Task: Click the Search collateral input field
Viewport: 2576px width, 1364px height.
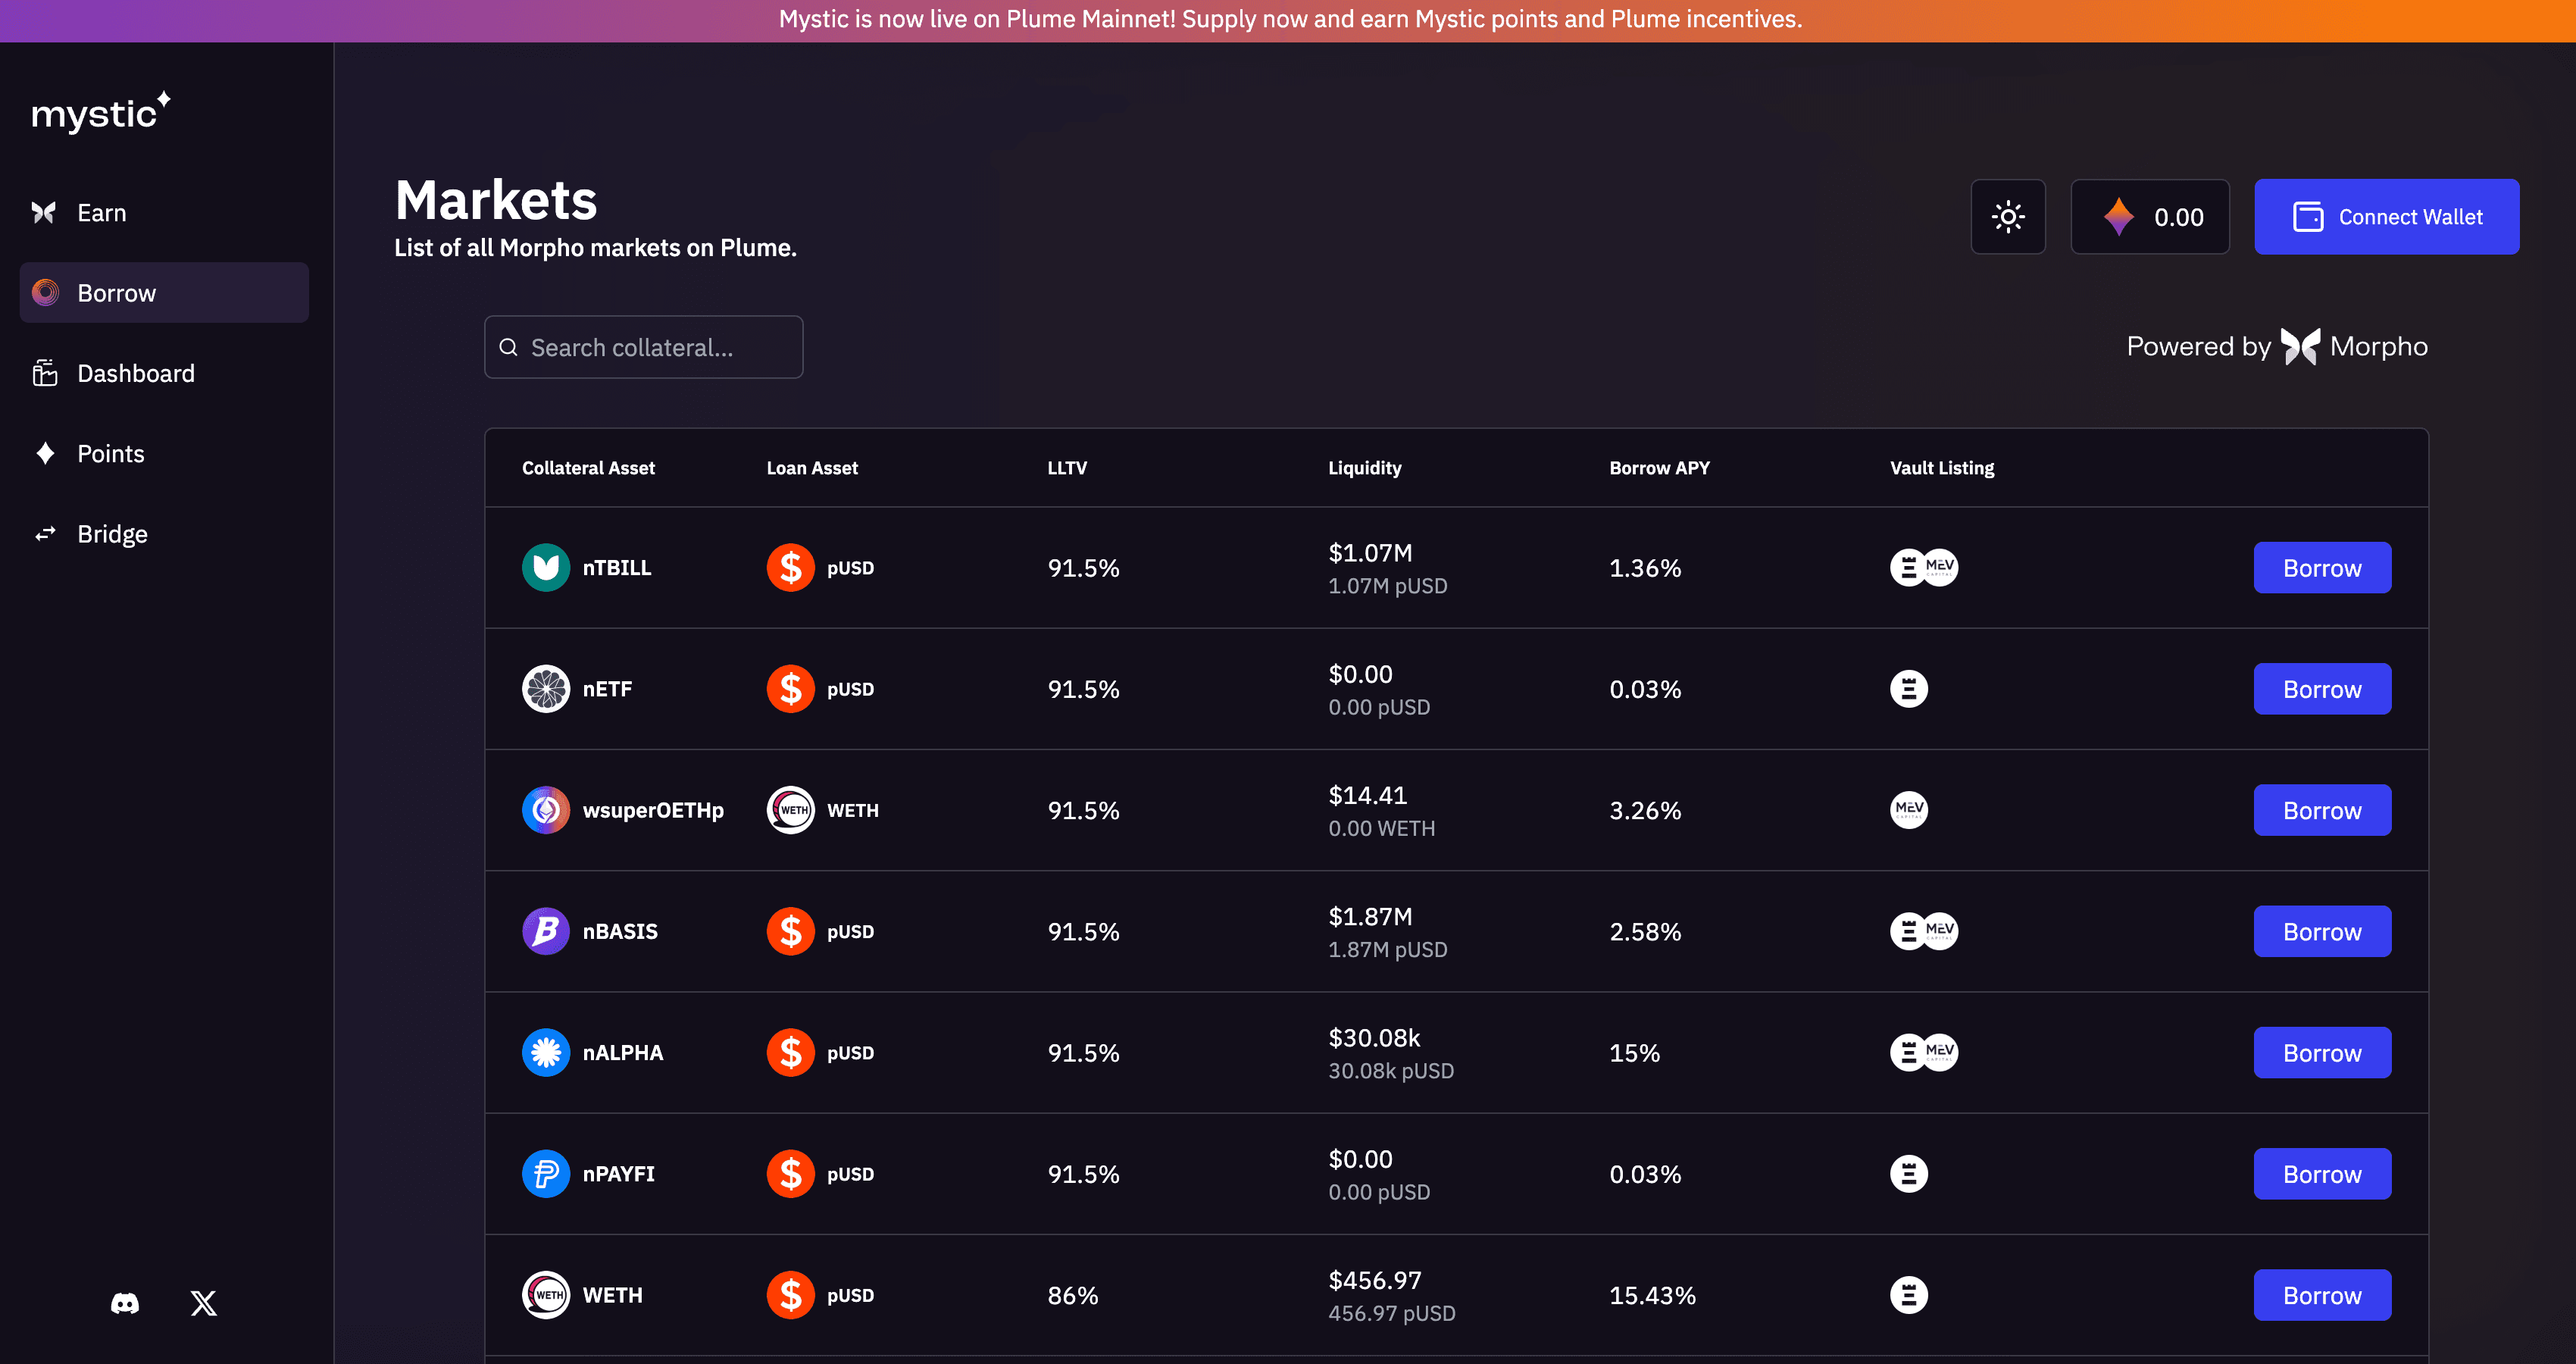Action: tap(644, 347)
